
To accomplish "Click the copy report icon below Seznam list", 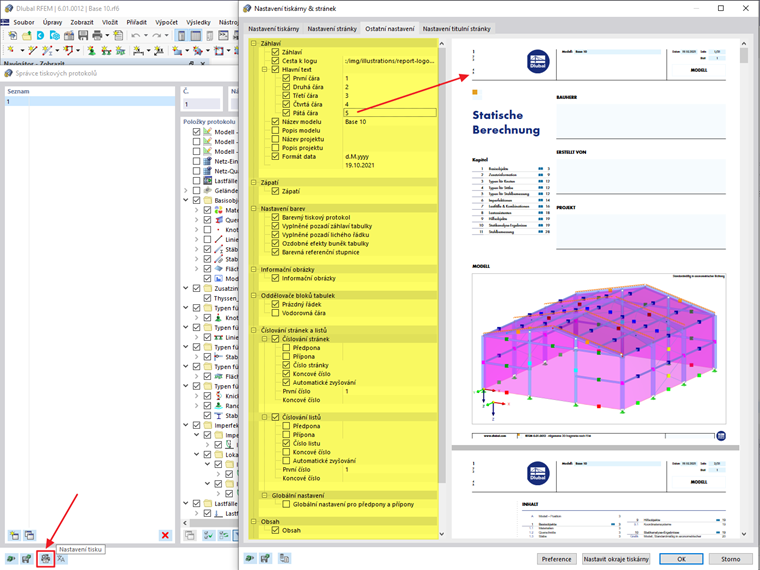I will point(30,535).
